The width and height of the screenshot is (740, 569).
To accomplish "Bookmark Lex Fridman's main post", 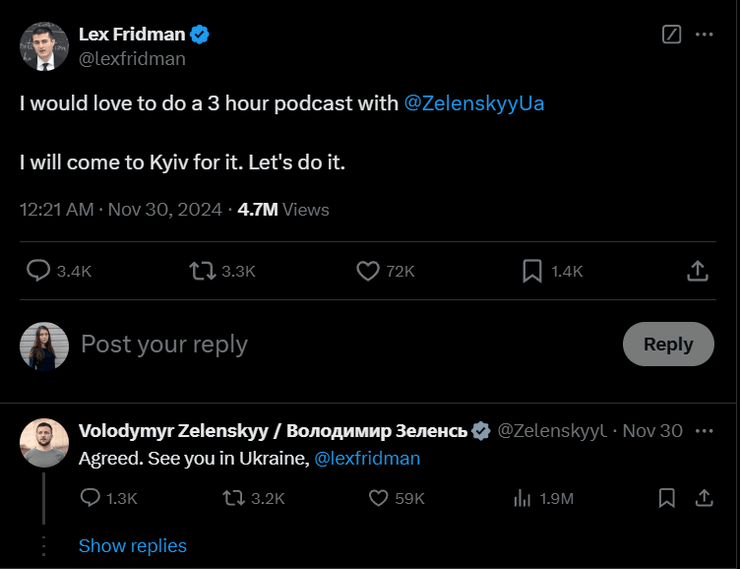I will click(532, 270).
